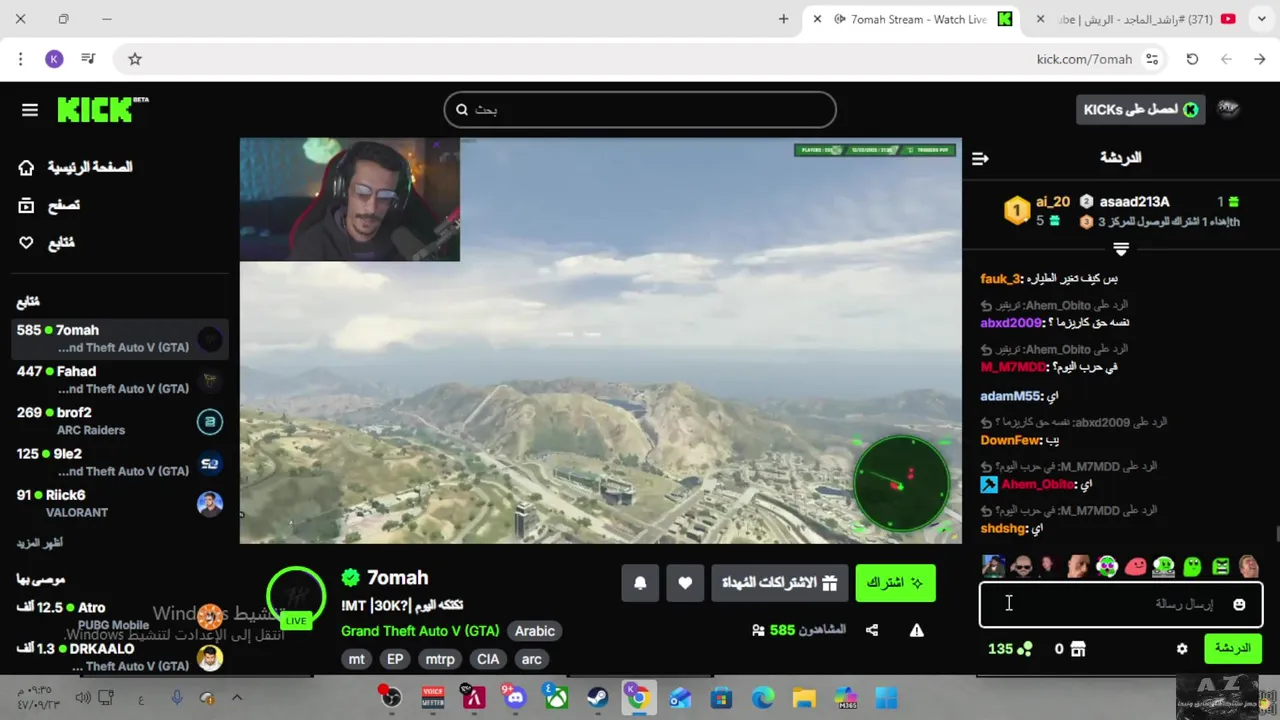Image resolution: width=1280 pixels, height=720 pixels.
Task: Select the mtrp tag
Action: 440,659
